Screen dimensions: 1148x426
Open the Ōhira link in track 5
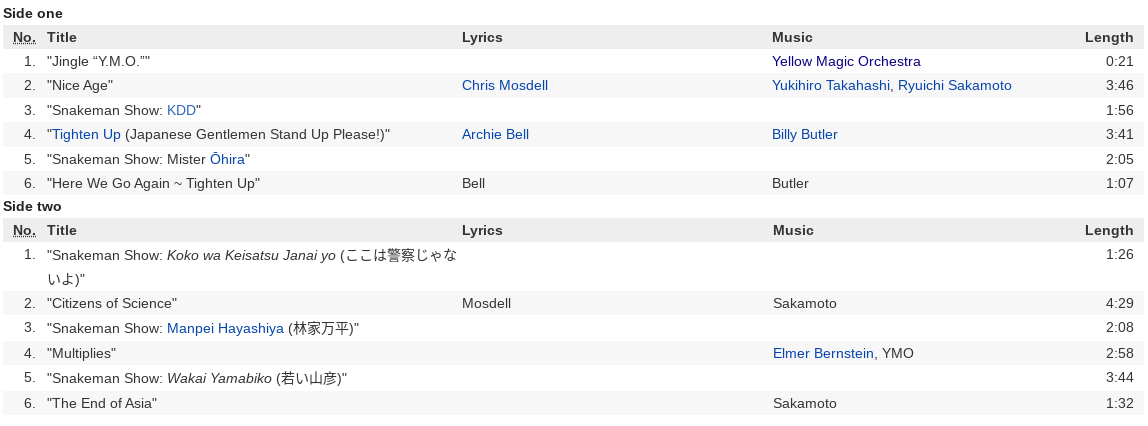pyautogui.click(x=227, y=160)
